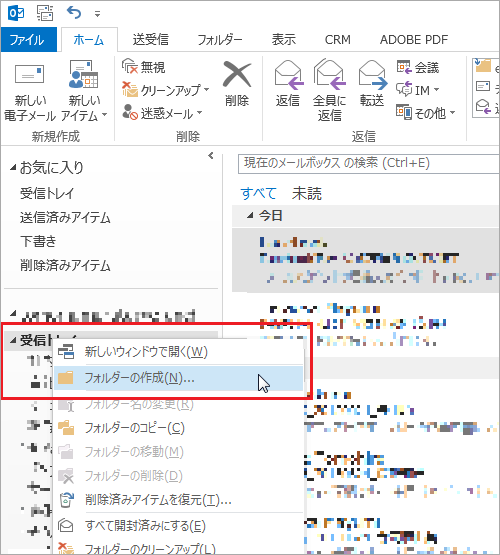Screen dimensions: 500x555
Task: Collapse the お気に入り favorites section
Action: pos(13,167)
